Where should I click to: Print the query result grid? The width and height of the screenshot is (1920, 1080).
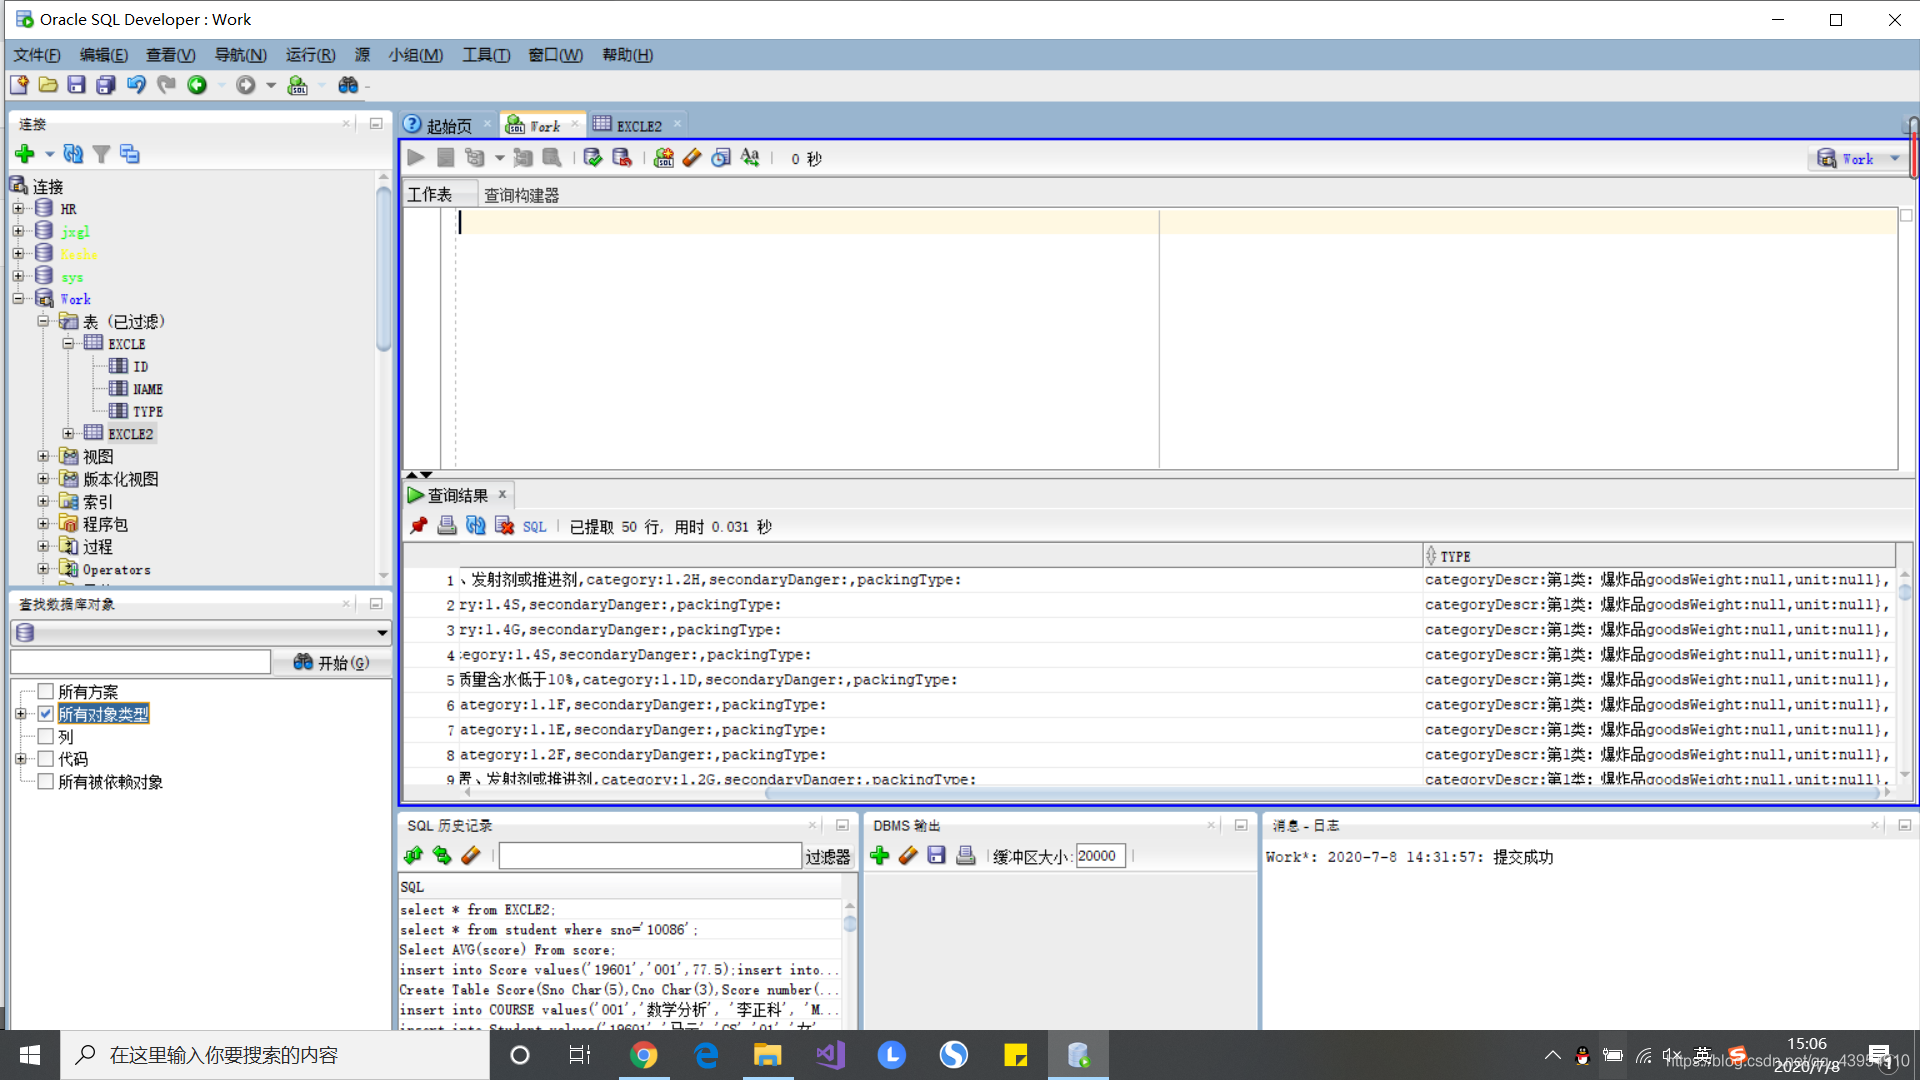point(447,526)
